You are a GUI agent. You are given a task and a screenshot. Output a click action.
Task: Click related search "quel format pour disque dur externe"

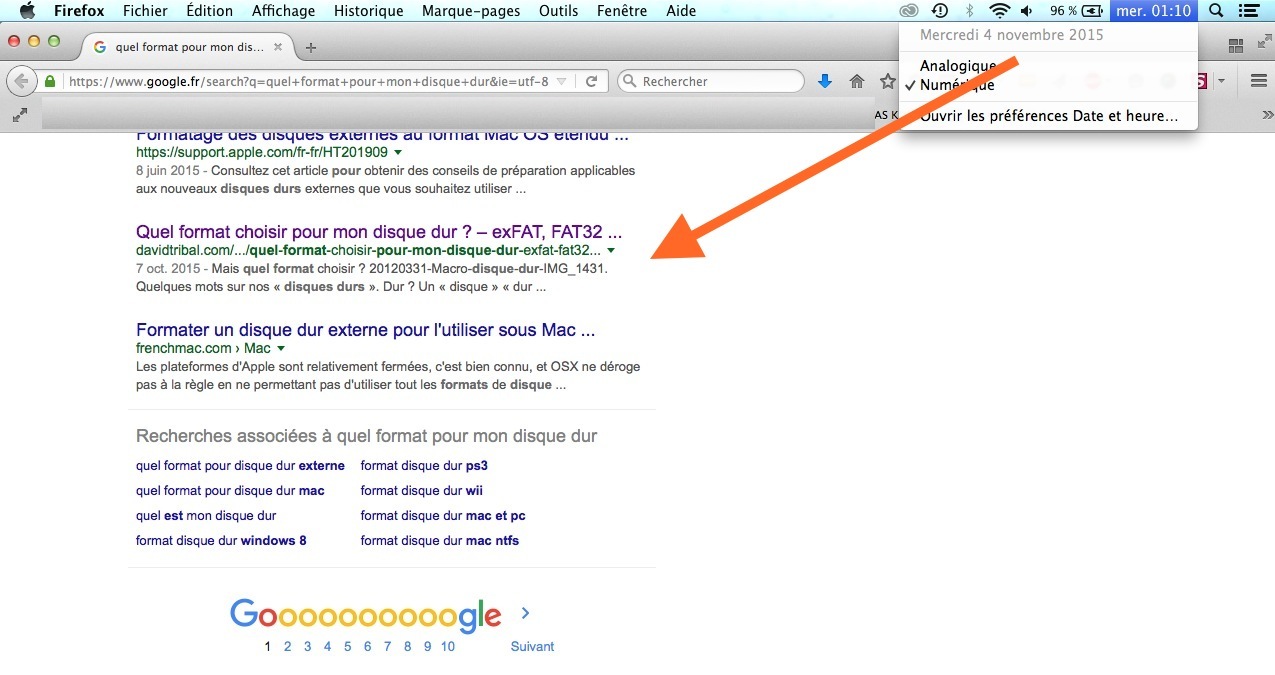click(x=240, y=466)
